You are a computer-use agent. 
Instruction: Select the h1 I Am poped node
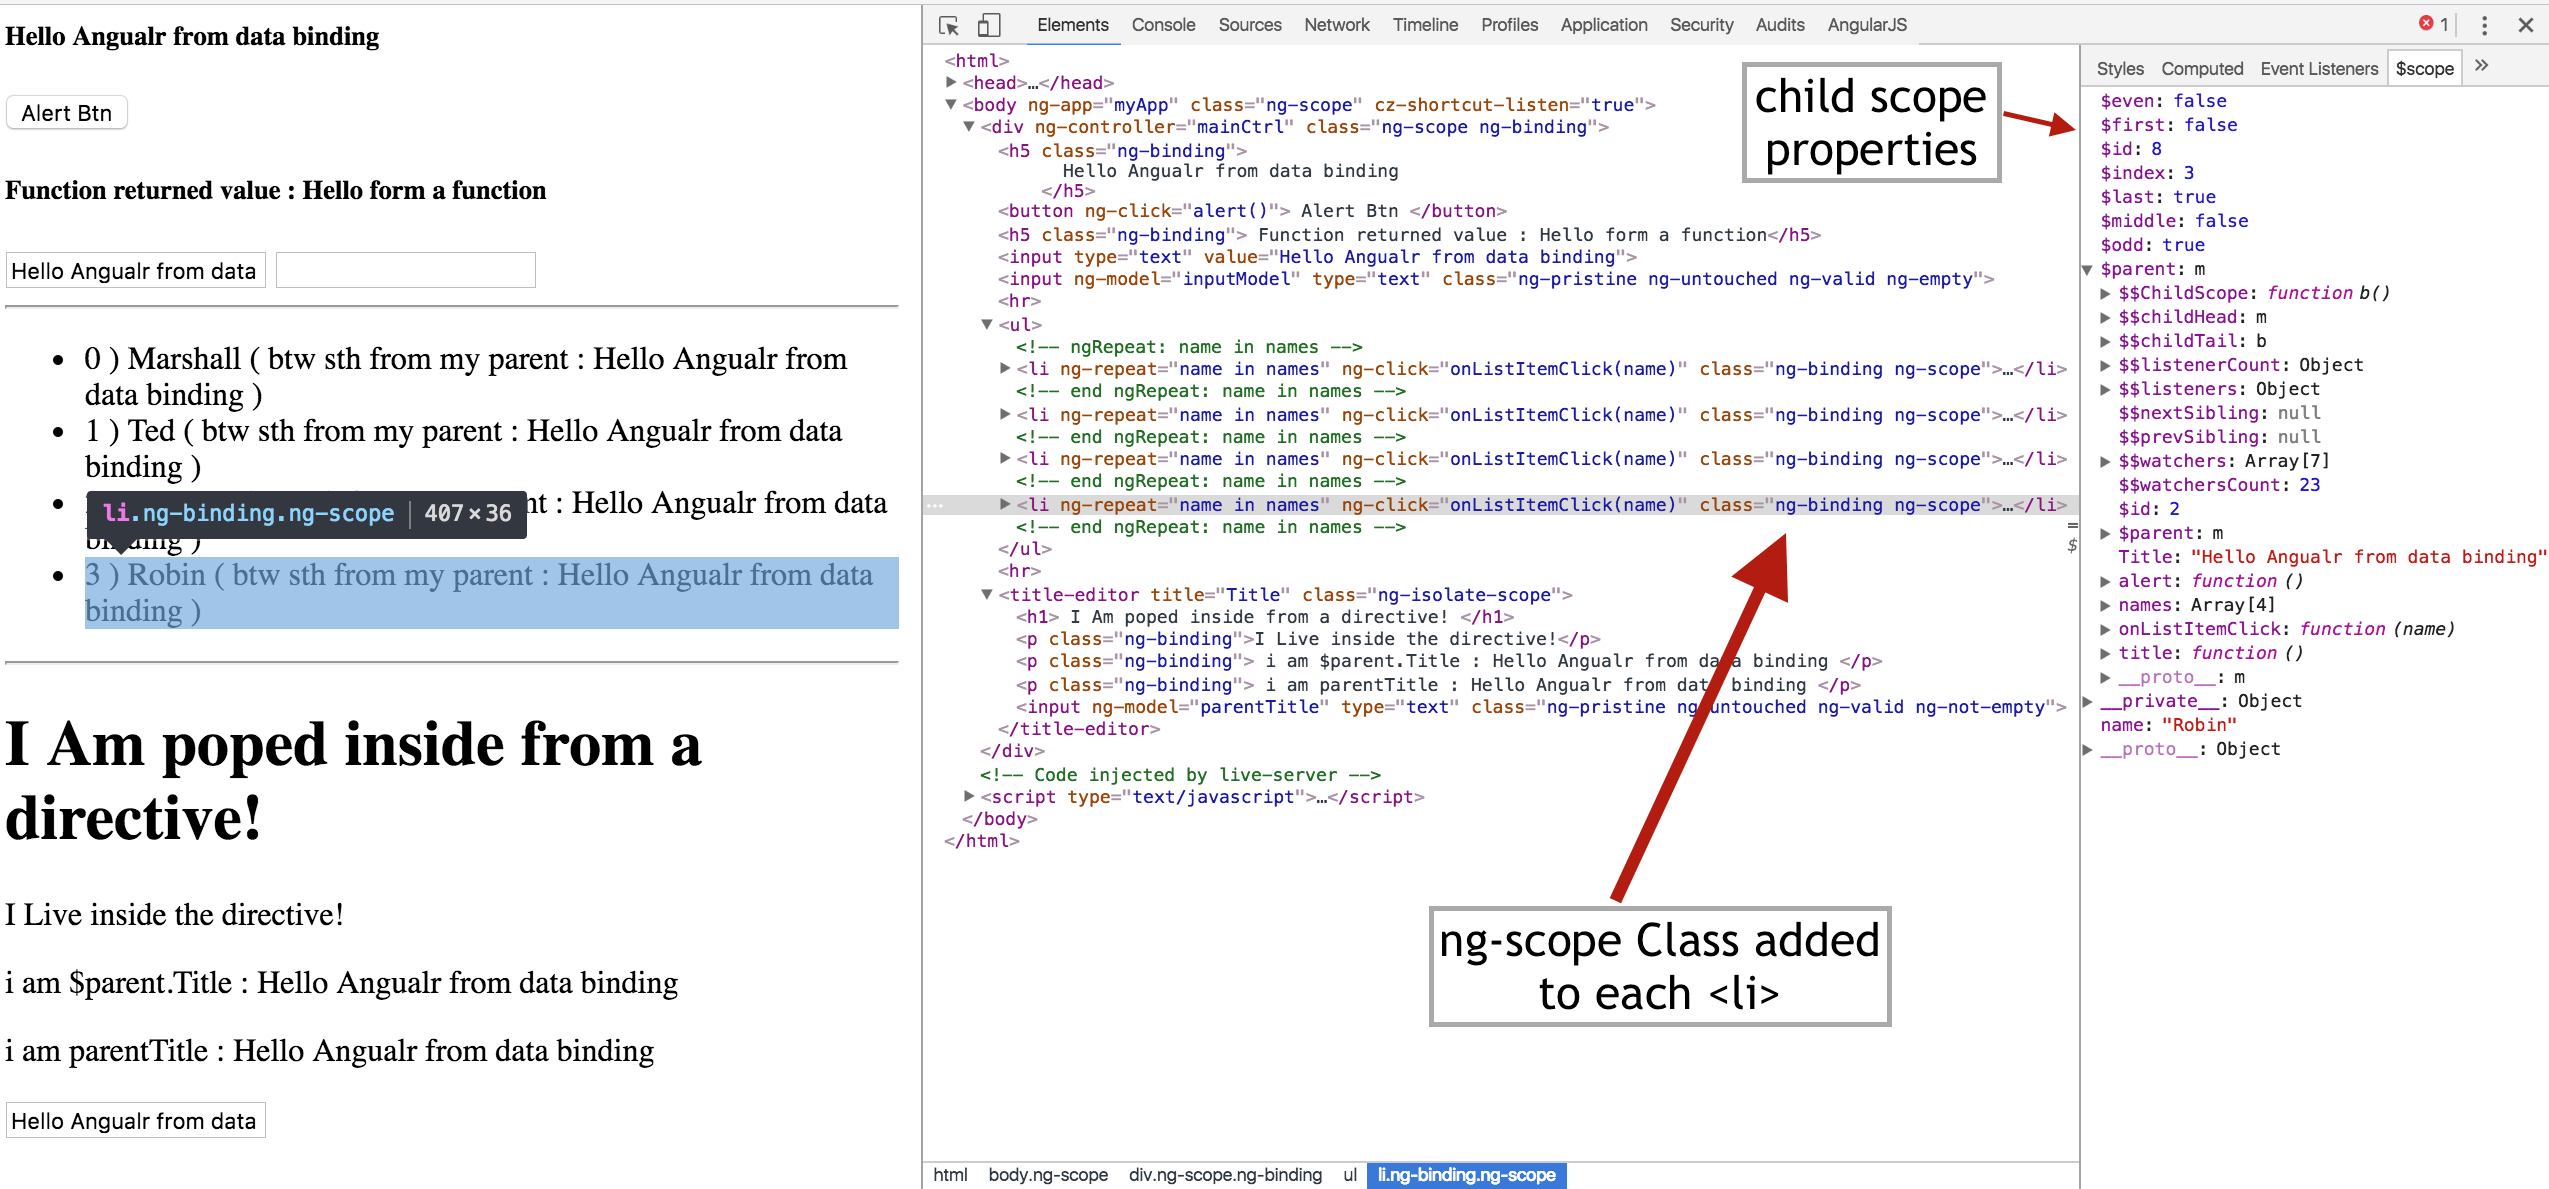tap(1265, 616)
